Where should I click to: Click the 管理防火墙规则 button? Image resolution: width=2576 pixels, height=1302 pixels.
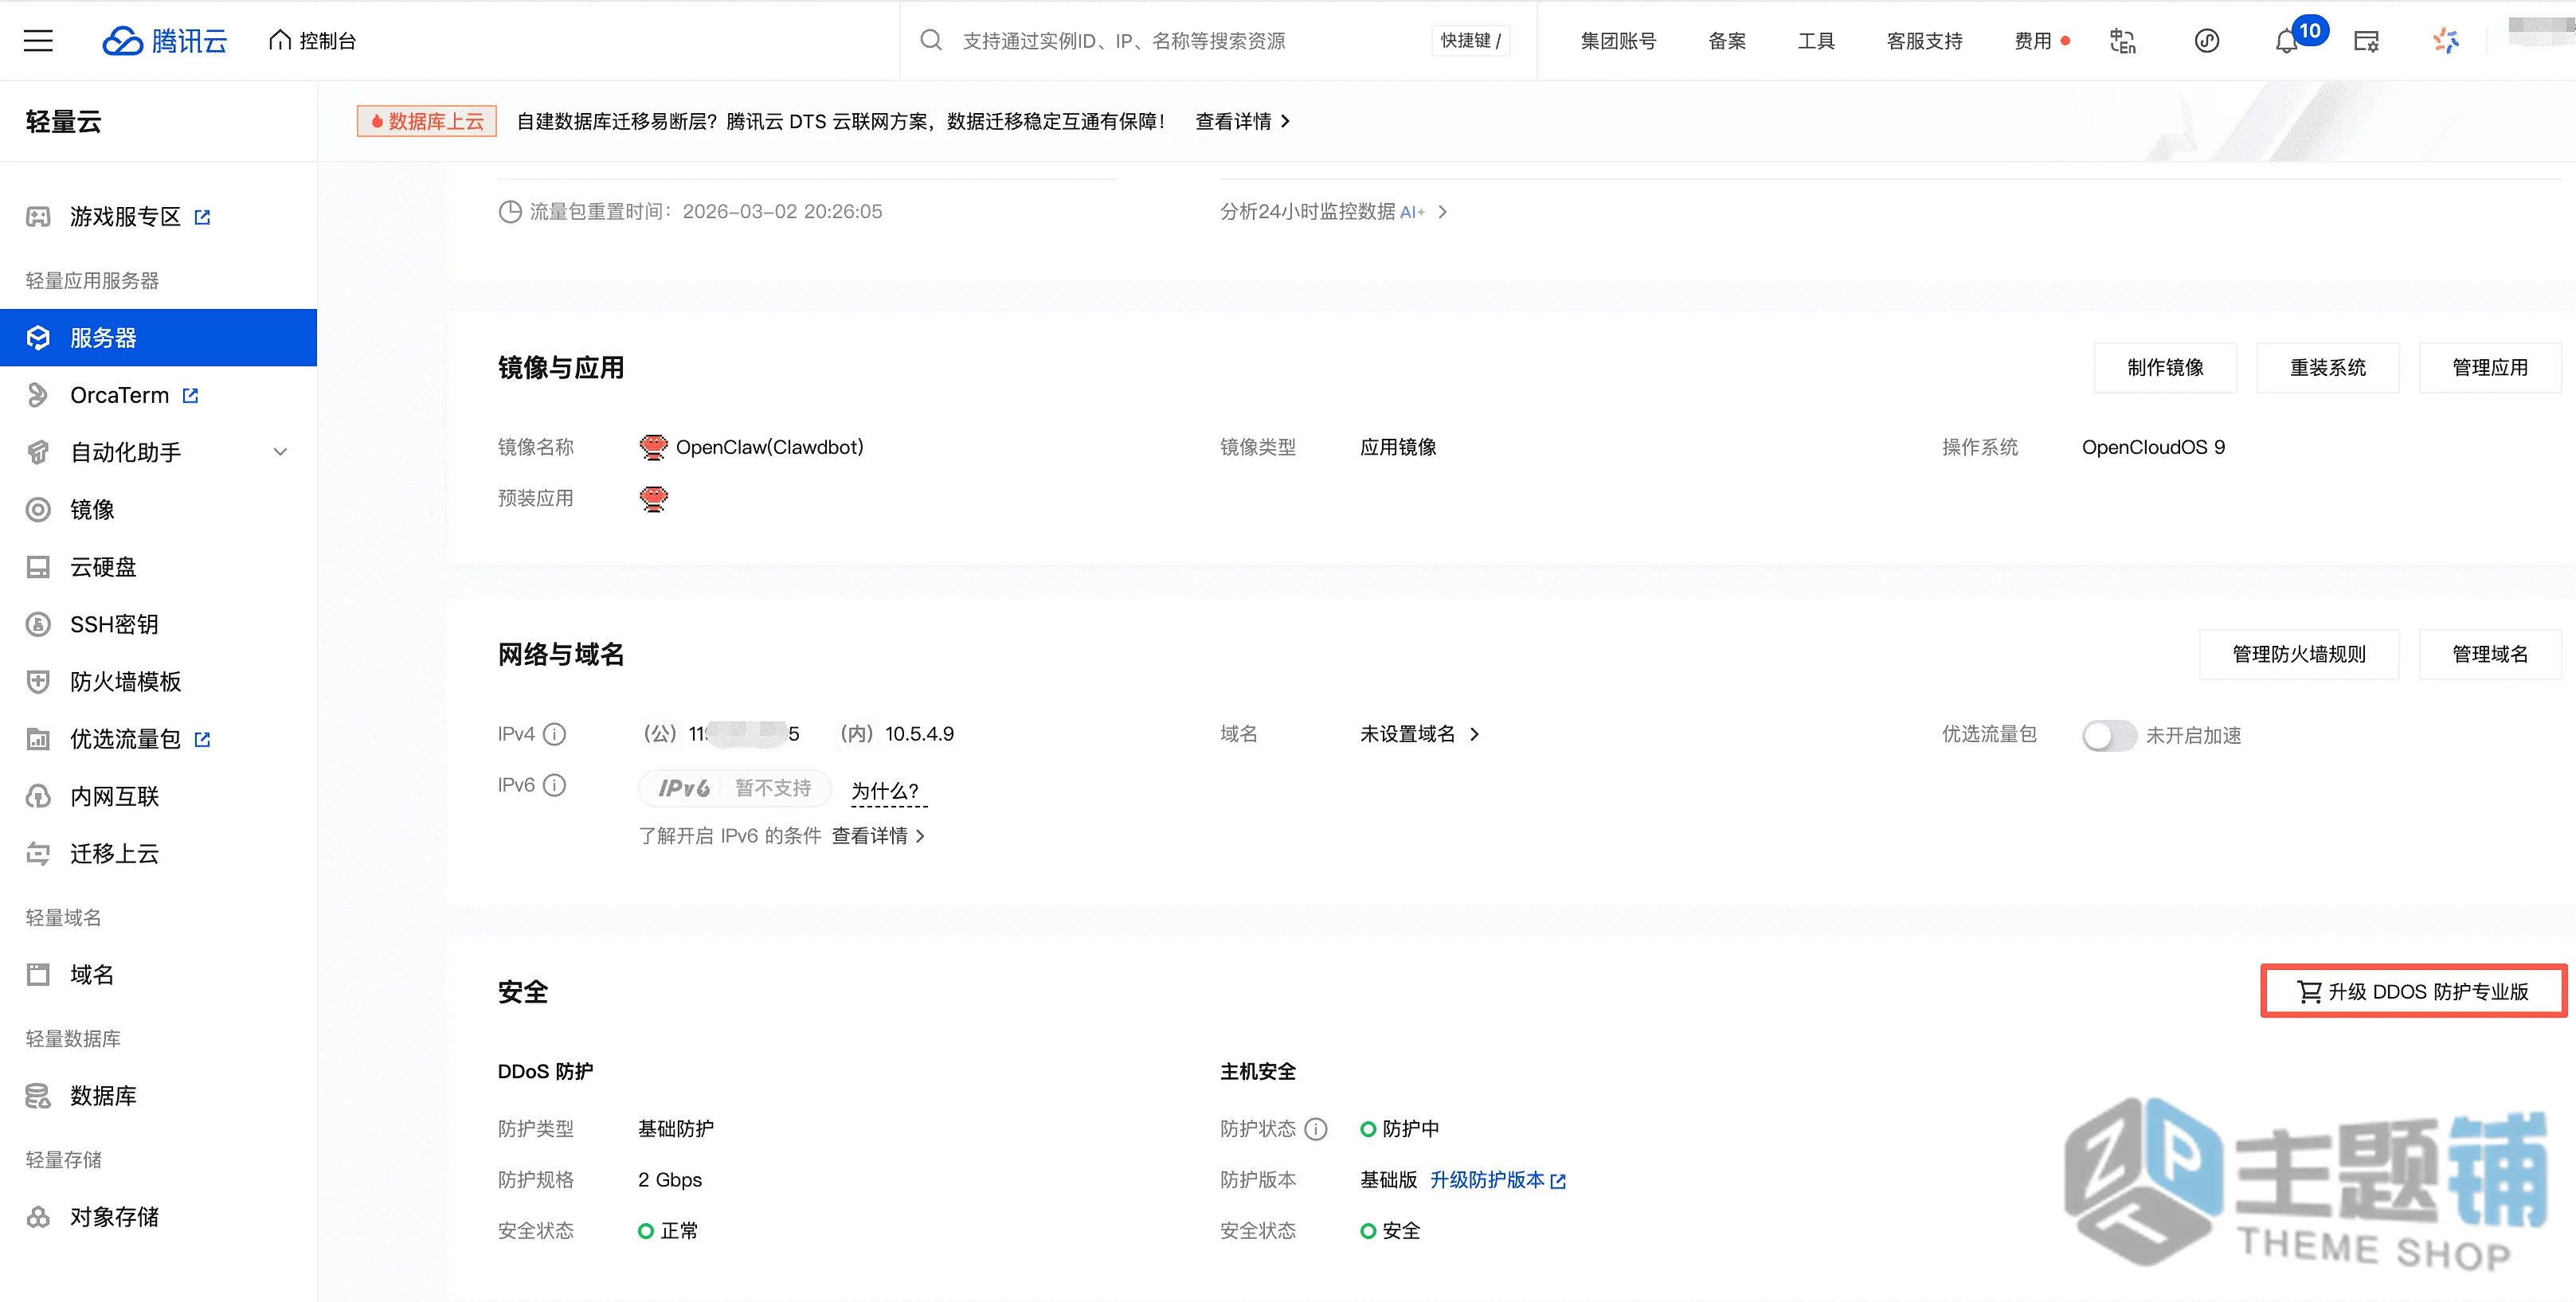tap(2298, 654)
